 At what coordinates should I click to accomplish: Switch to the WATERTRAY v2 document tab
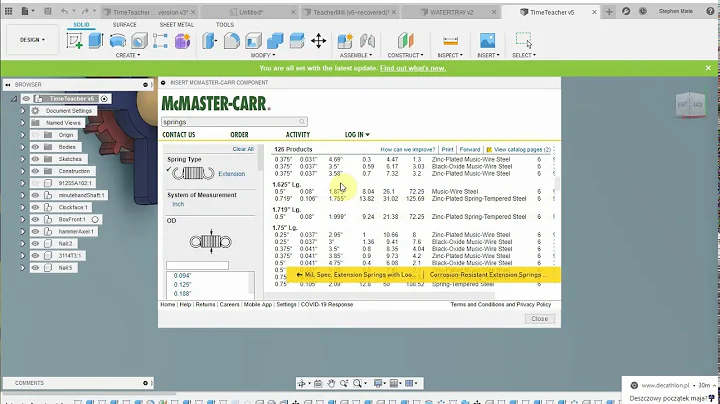coord(451,12)
